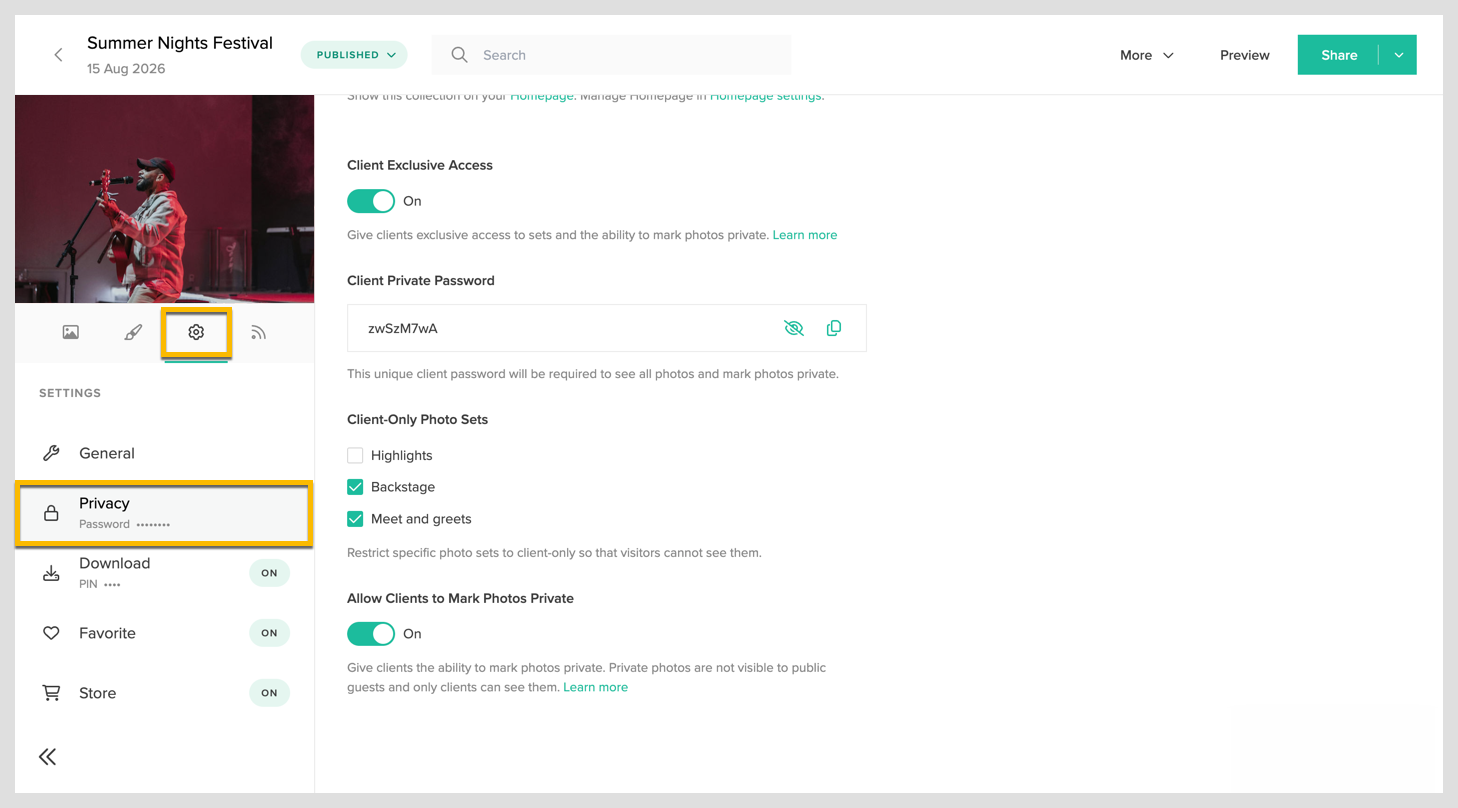Click the search magnifier icon
This screenshot has height=808, width=1458.
(x=459, y=55)
